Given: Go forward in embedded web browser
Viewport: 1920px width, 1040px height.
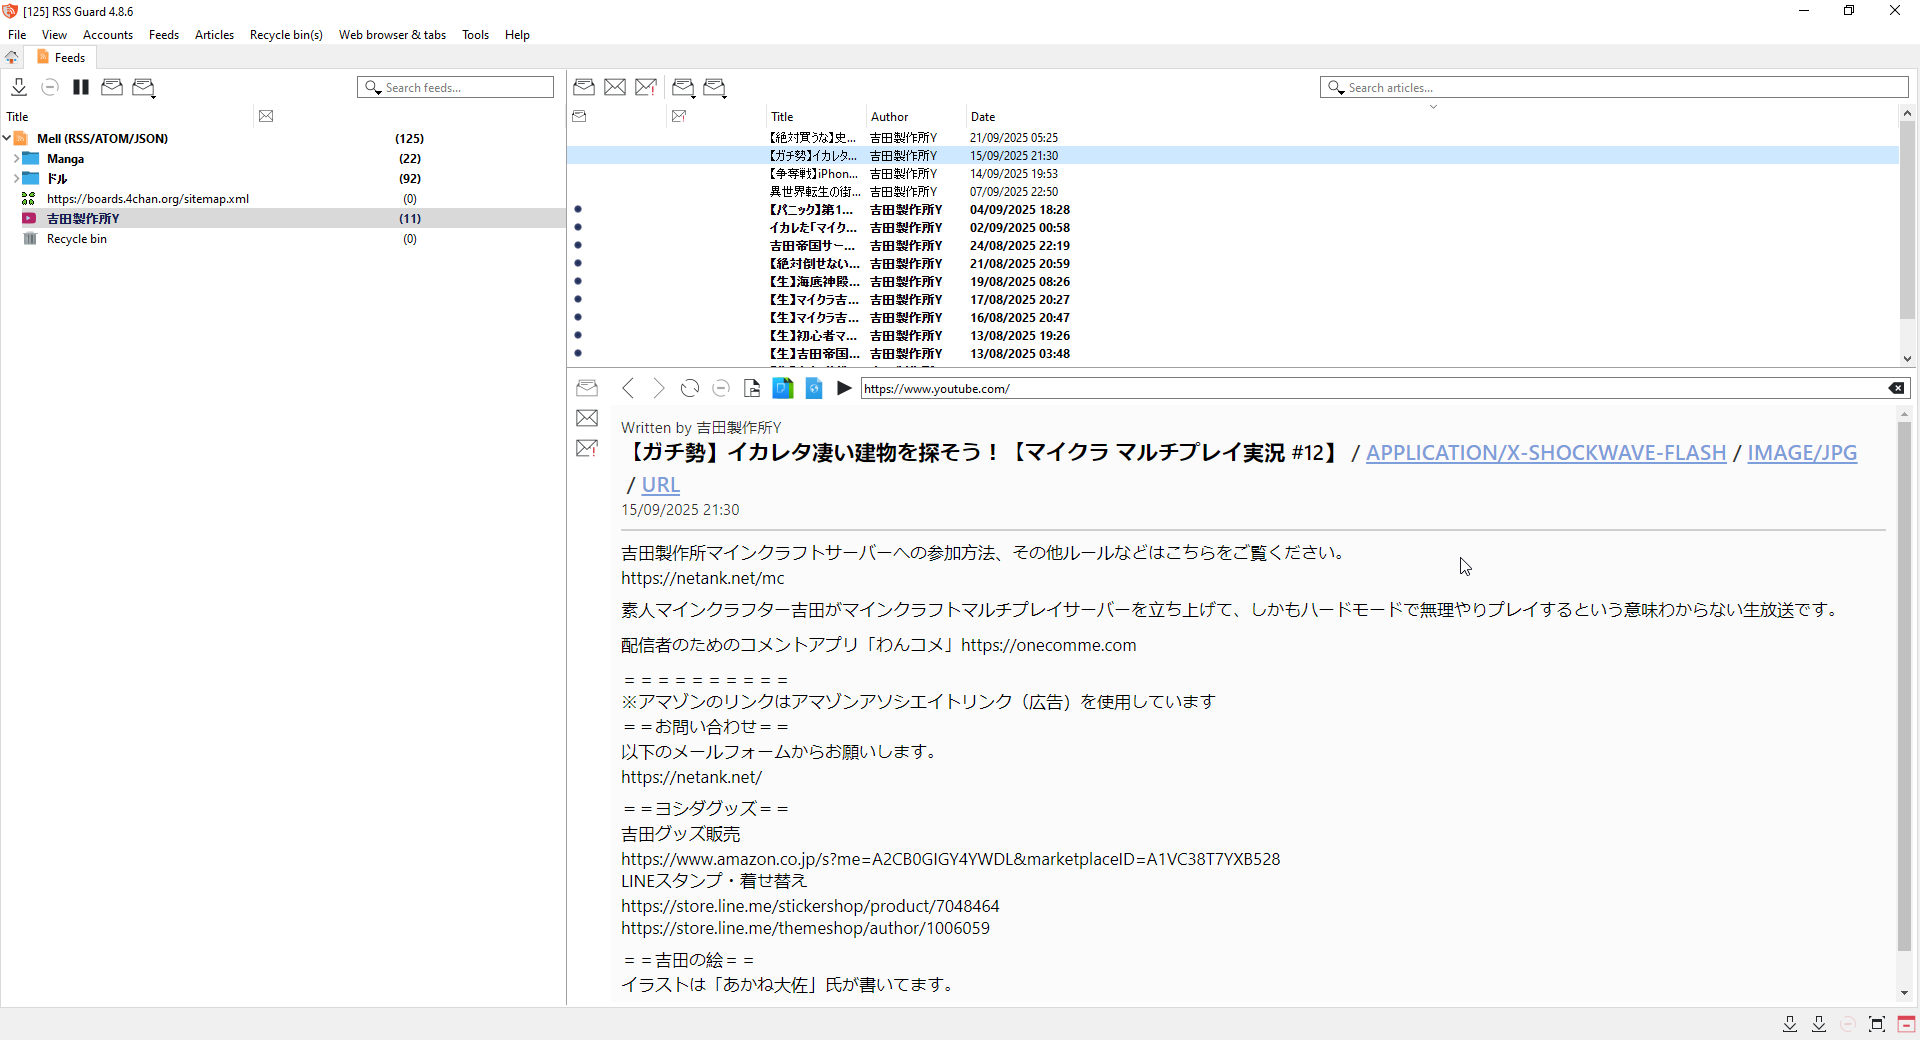Looking at the screenshot, I should point(658,388).
